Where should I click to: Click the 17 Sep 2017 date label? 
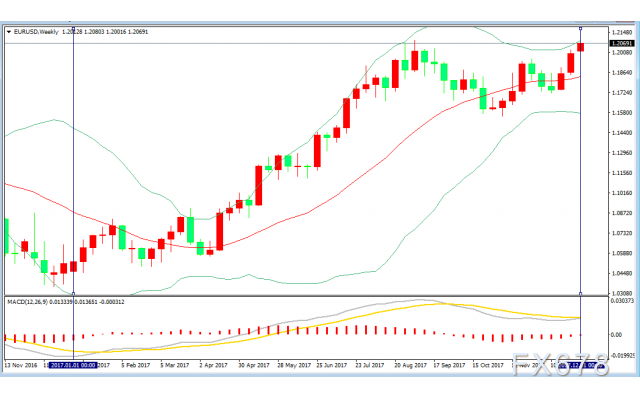(449, 365)
